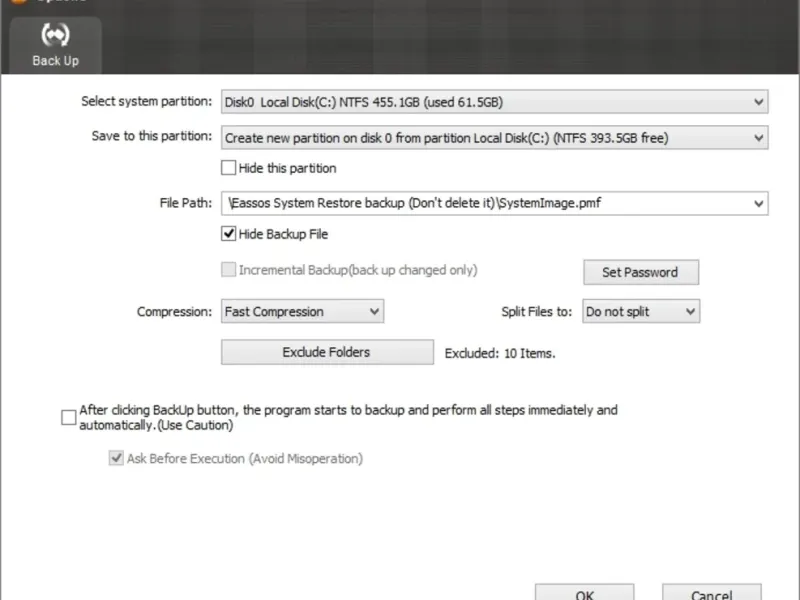
Task: Uncheck the Hide Backup File checkbox
Action: pos(228,234)
